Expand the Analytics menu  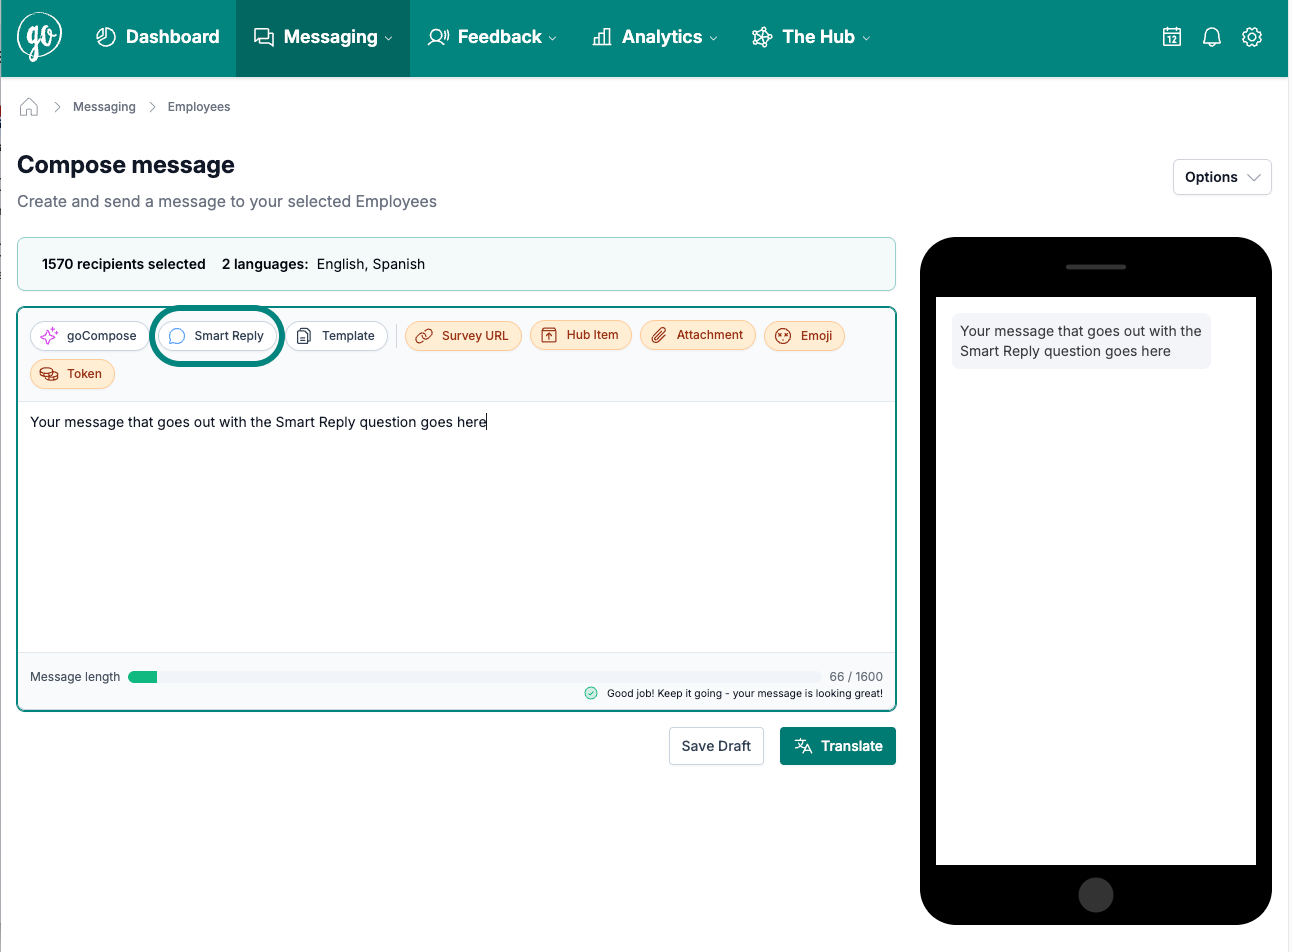[x=654, y=37]
